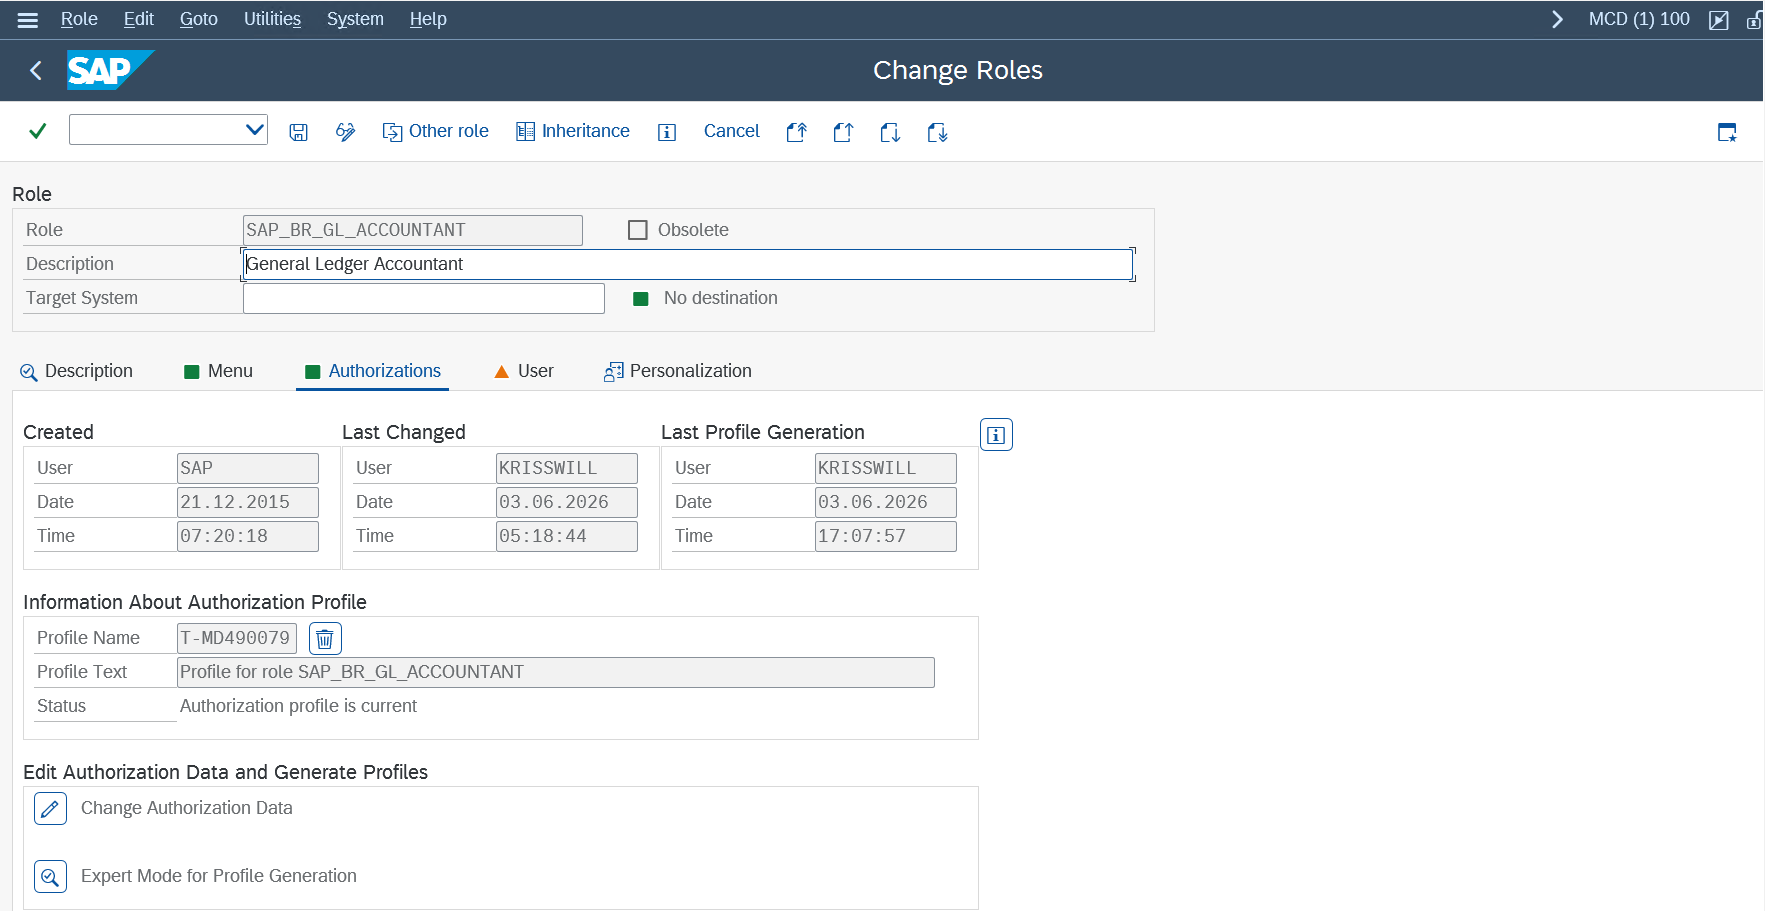Viewport: 1765px width, 911px height.
Task: Open the Role menu
Action: click(x=79, y=19)
